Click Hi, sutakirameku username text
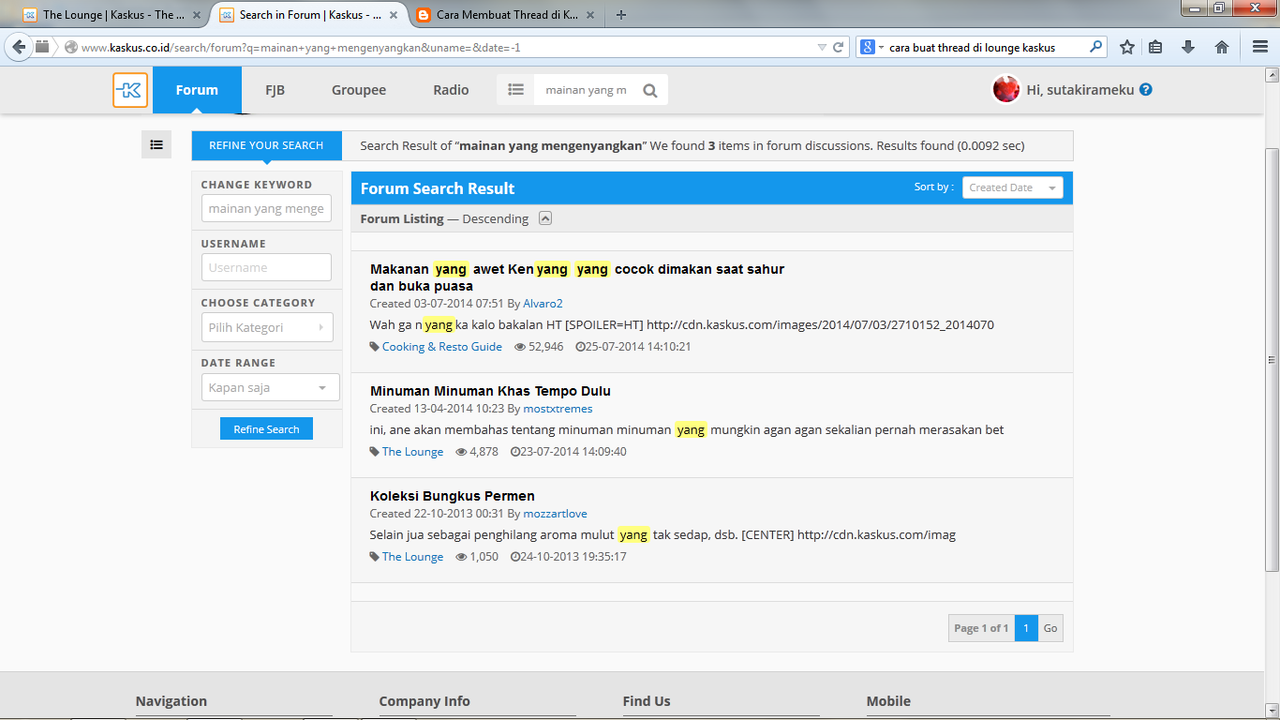 point(1080,89)
